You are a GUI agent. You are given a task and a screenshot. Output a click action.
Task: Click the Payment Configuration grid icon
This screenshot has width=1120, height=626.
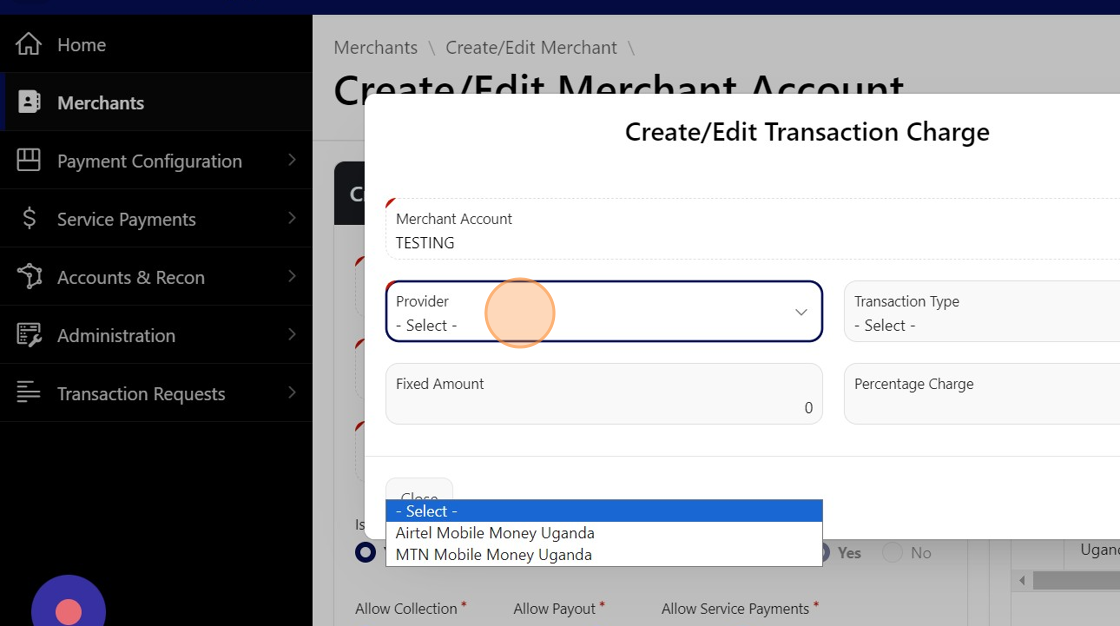click(x=29, y=160)
